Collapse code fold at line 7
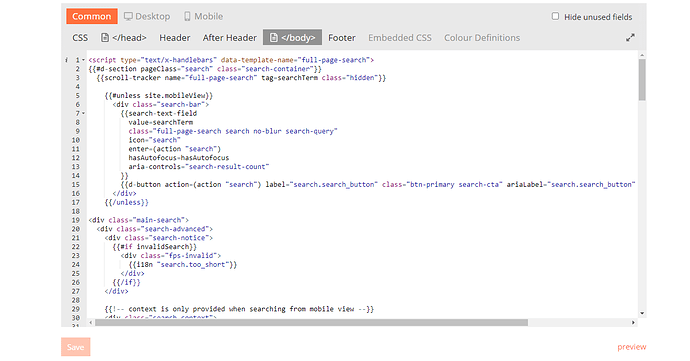 [x=84, y=113]
